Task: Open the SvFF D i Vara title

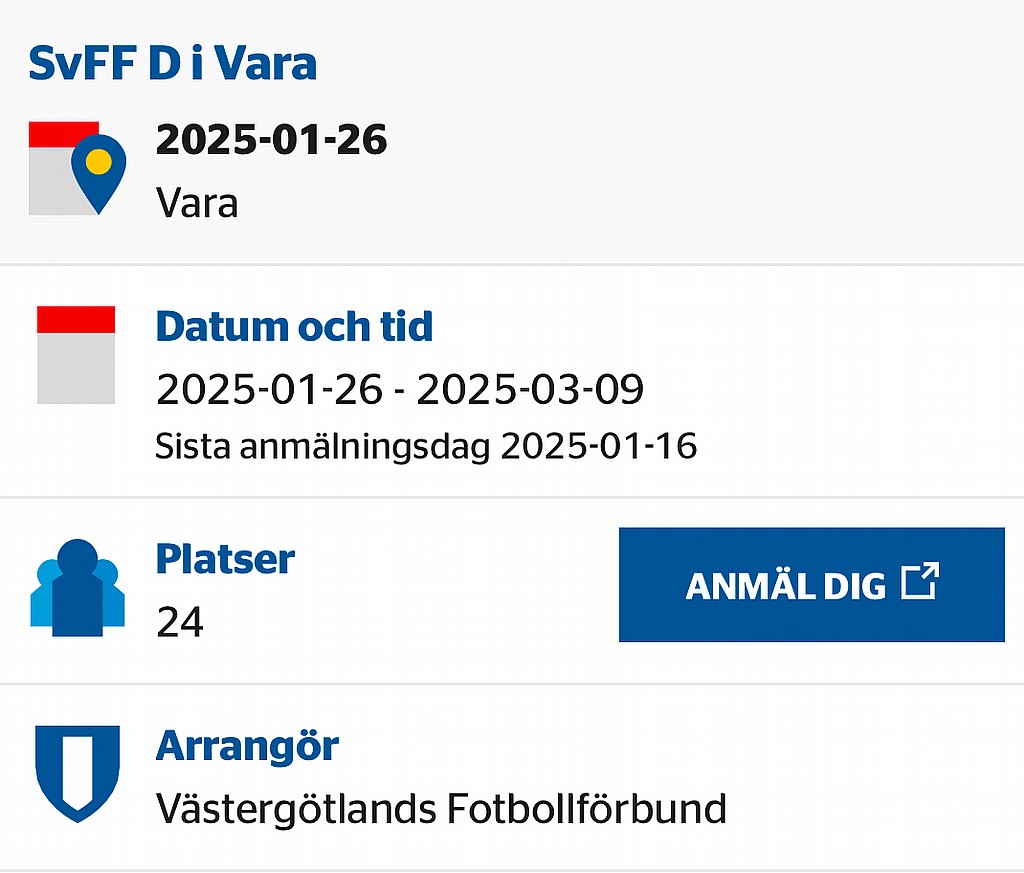Action: [172, 63]
